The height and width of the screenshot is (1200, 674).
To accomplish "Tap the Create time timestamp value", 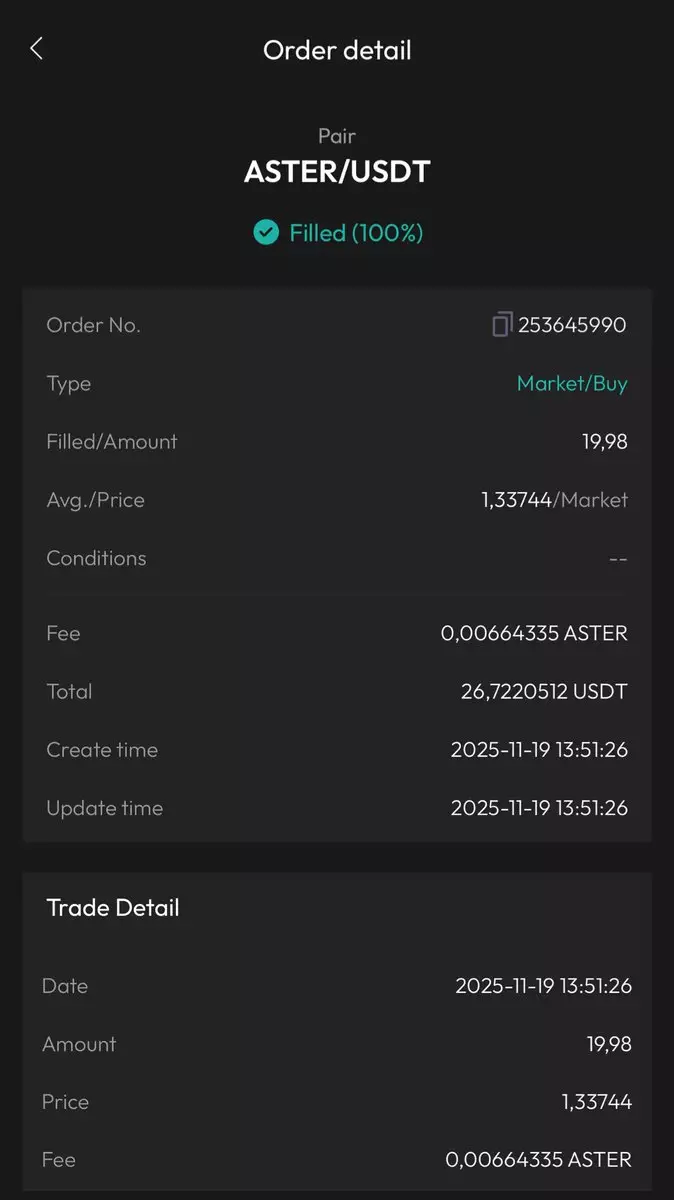I will (539, 750).
